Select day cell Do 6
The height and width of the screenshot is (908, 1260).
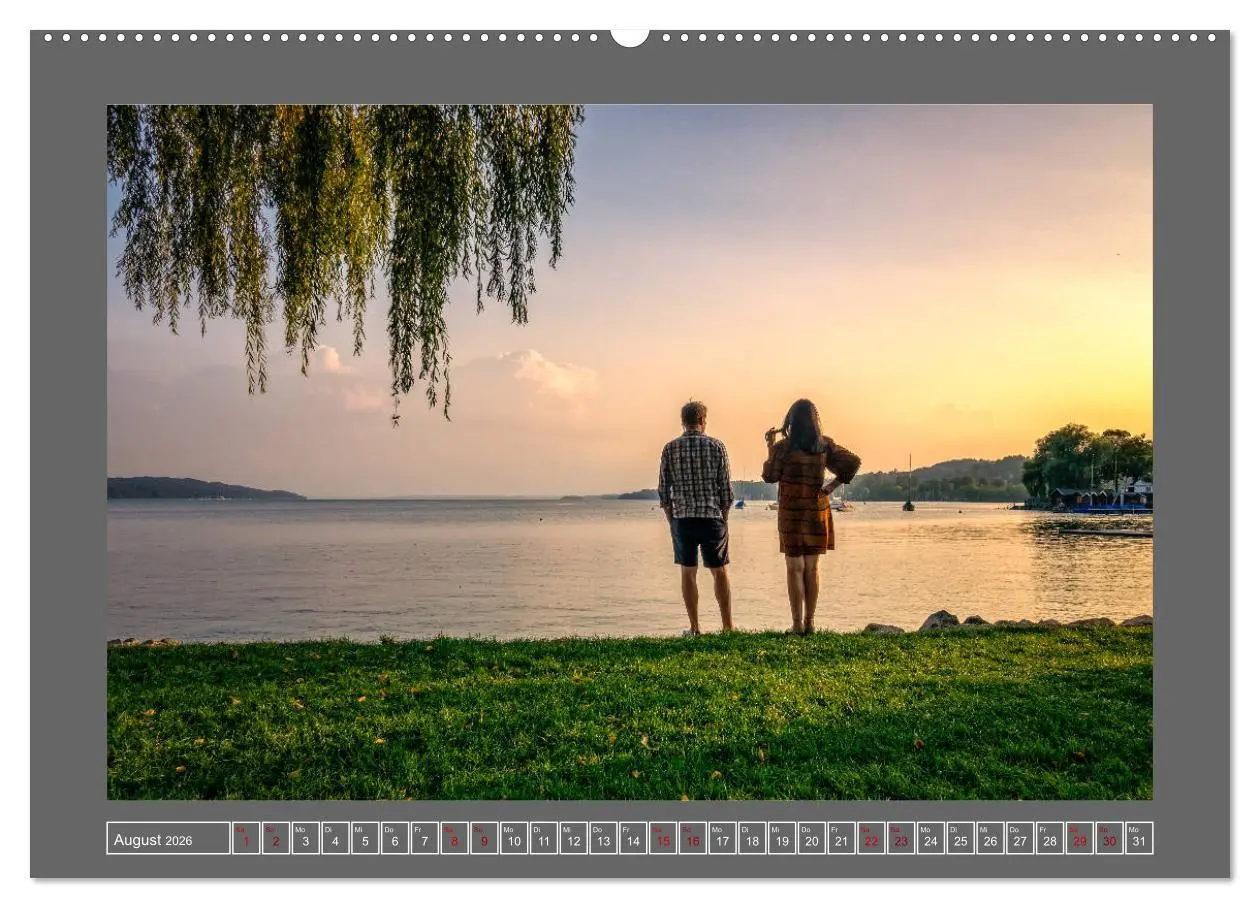click(x=395, y=838)
